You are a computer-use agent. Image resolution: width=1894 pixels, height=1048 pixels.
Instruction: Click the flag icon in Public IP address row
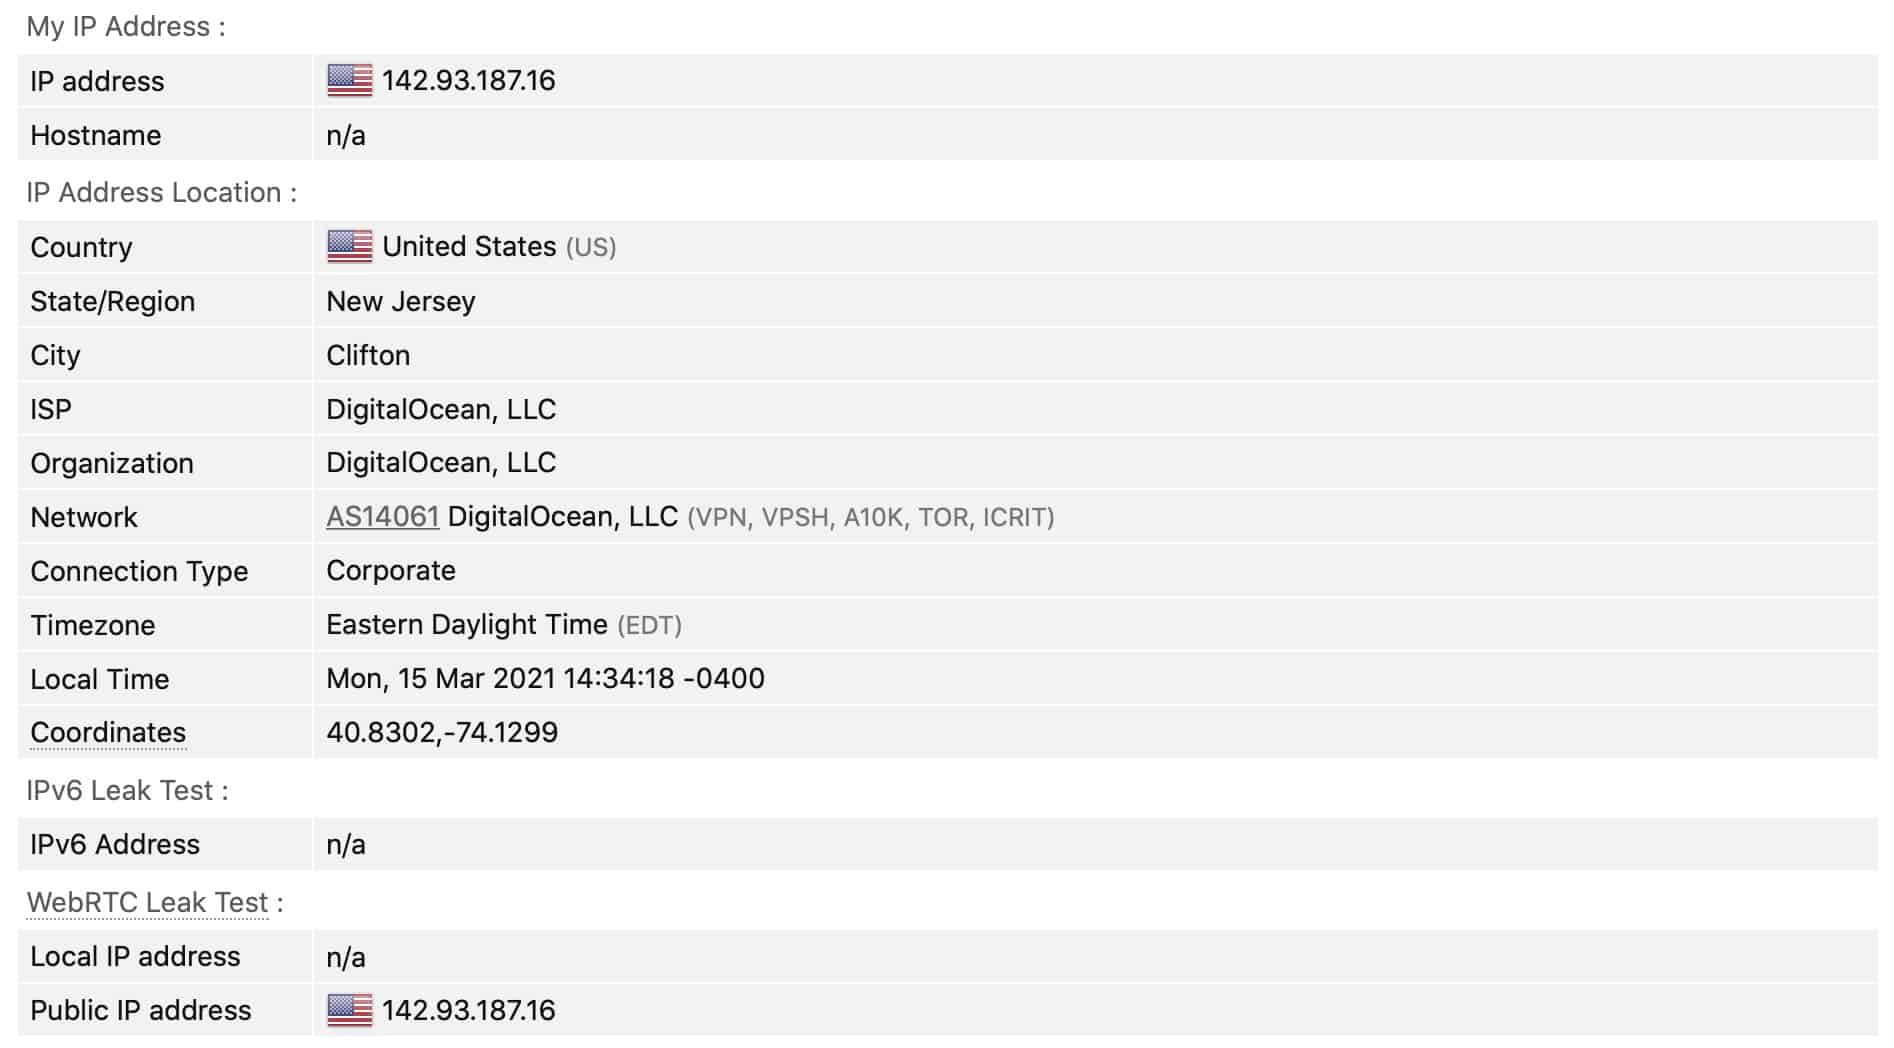(349, 1010)
